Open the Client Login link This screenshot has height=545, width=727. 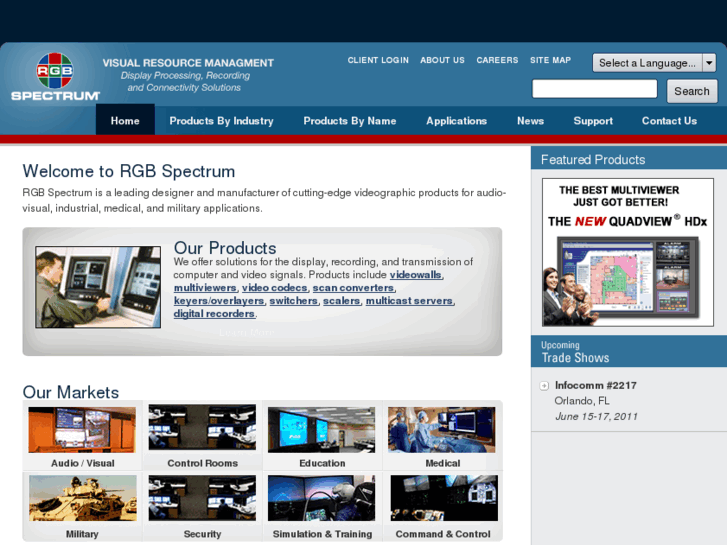coord(378,60)
